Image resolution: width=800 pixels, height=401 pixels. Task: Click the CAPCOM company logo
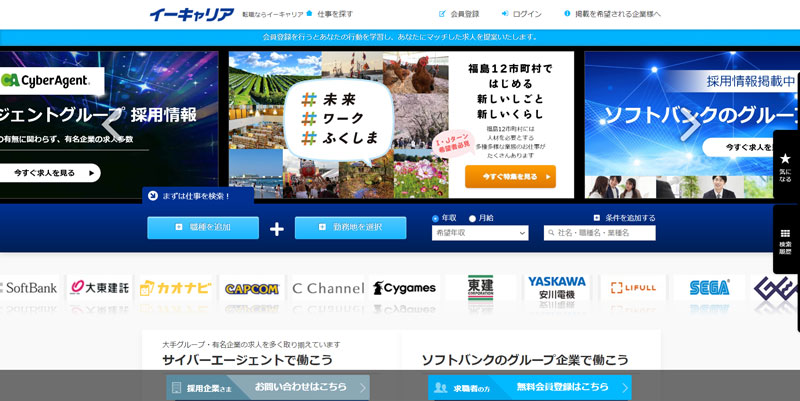click(x=252, y=289)
